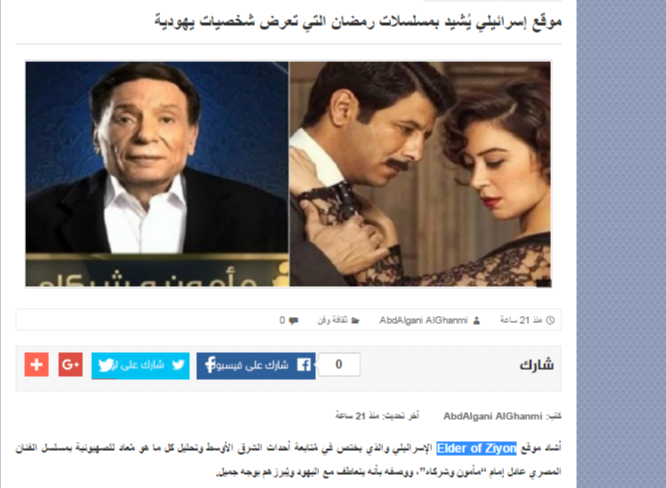Image resolution: width=666 pixels, height=488 pixels.
Task: Click the right photo of the couple
Action: [420, 174]
